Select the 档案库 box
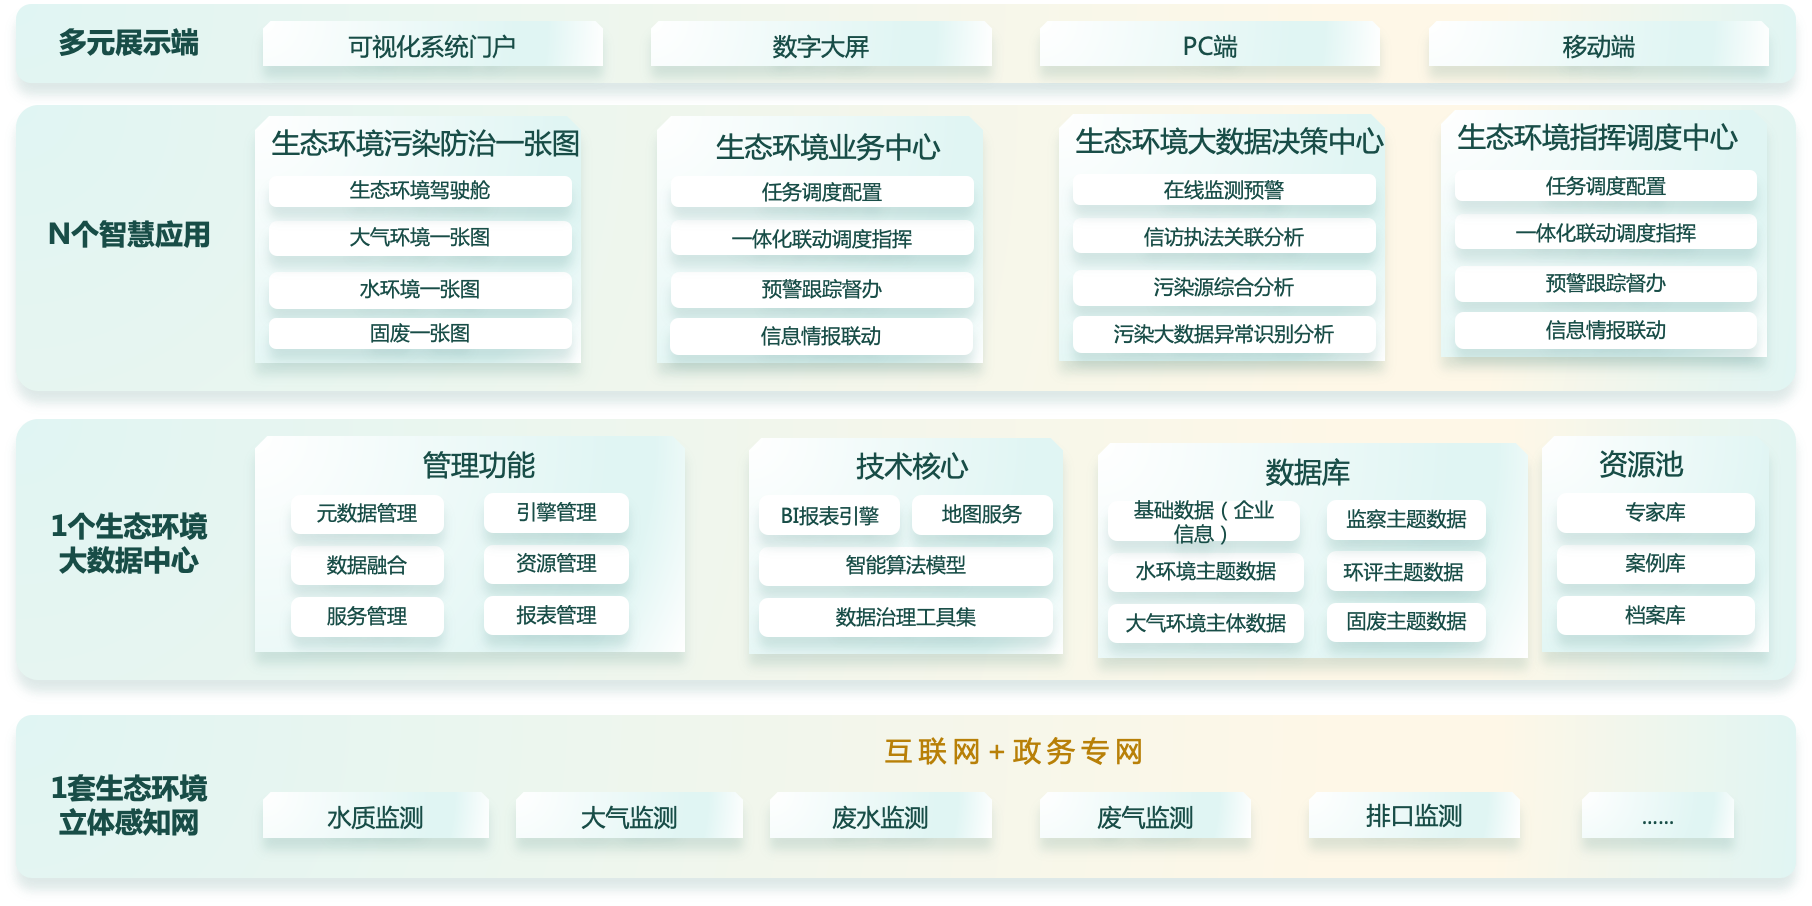Viewport: 1812px width, 906px height. pos(1656,615)
